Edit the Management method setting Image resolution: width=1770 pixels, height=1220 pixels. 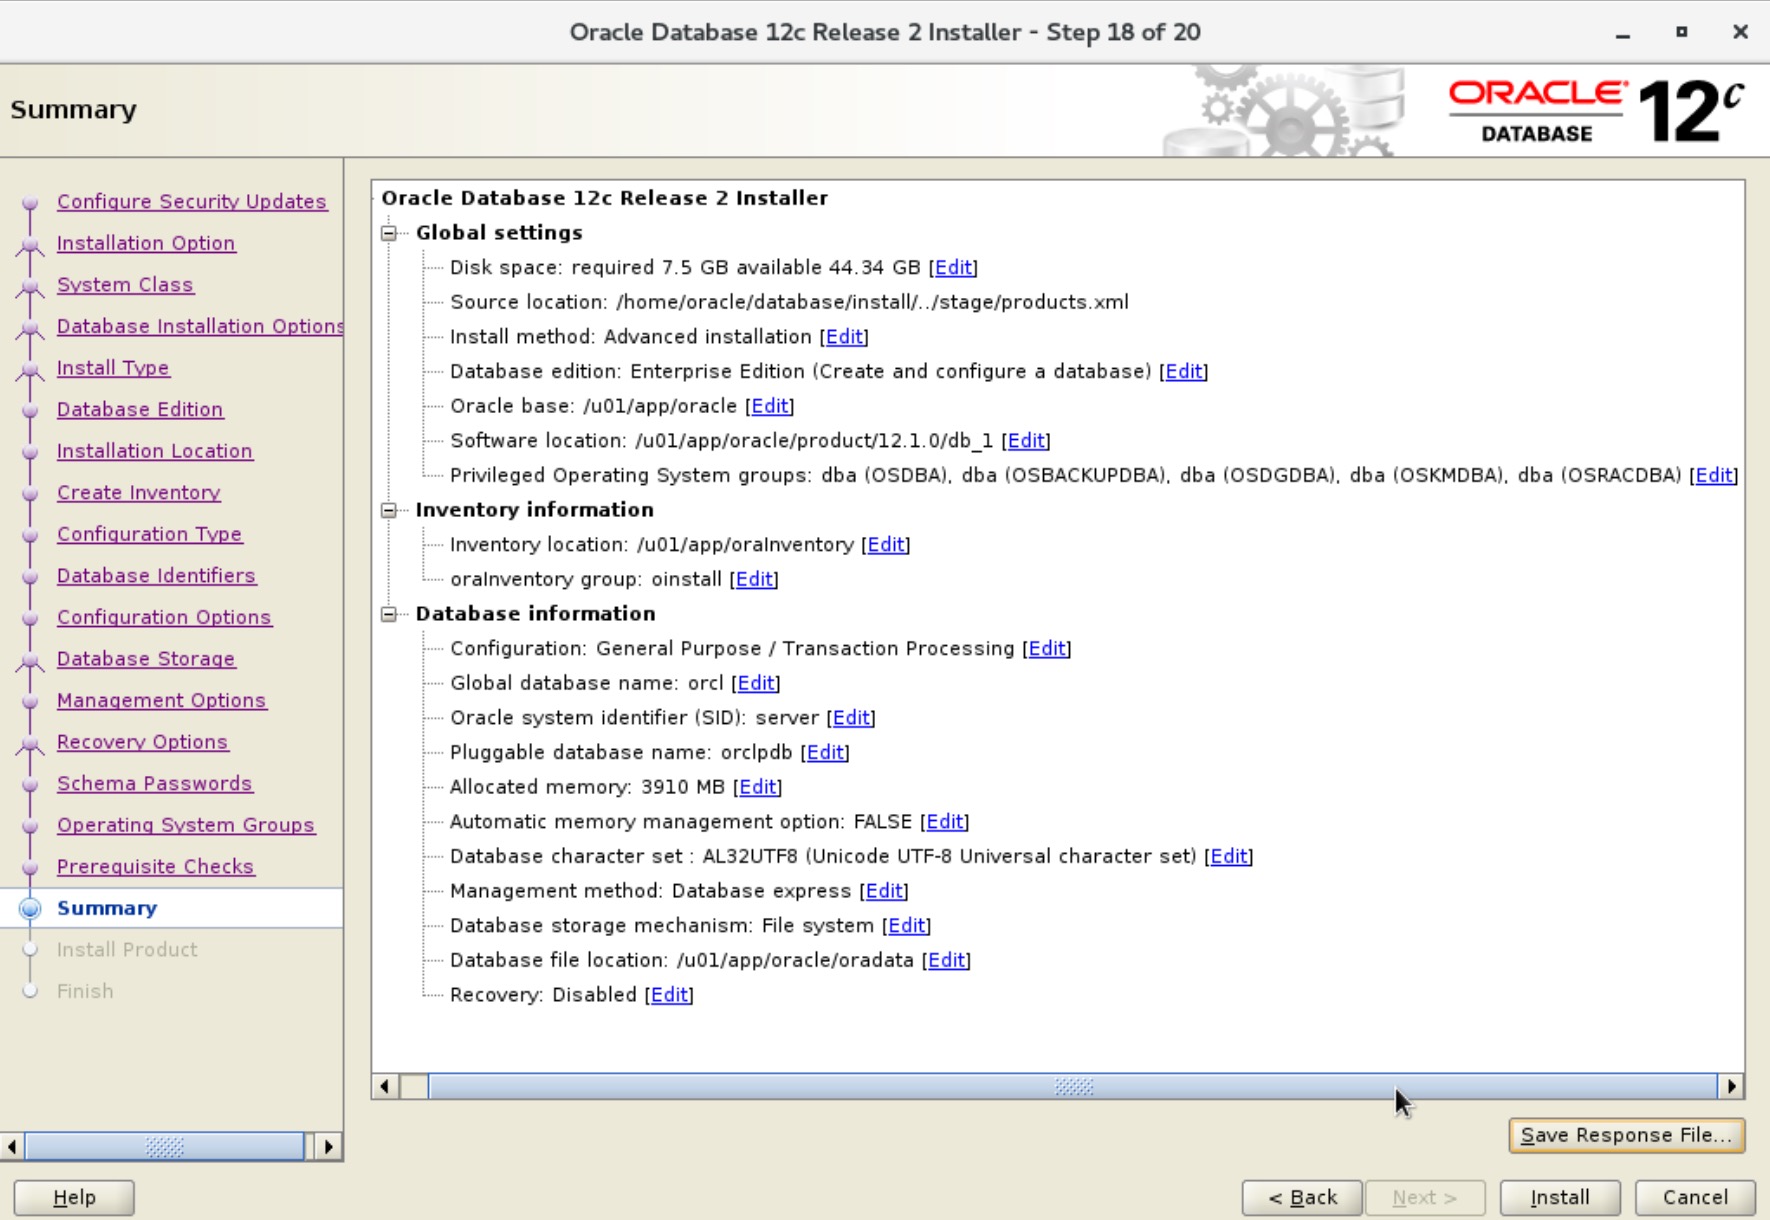[x=884, y=891]
